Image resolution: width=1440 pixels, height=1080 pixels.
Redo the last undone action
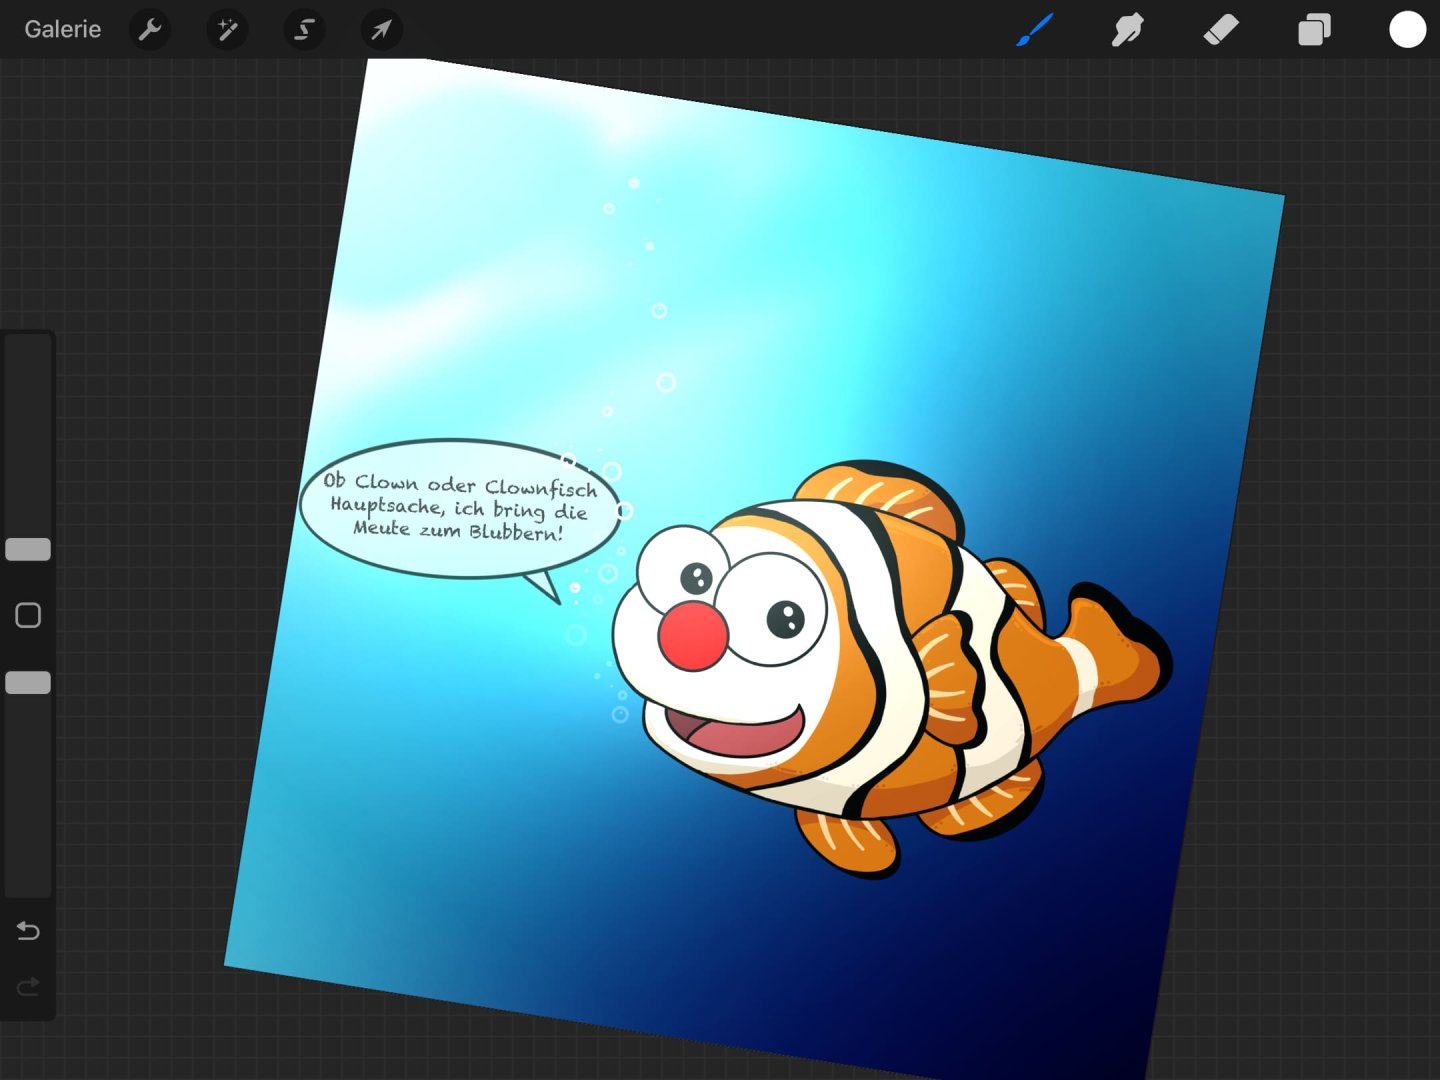[28, 987]
